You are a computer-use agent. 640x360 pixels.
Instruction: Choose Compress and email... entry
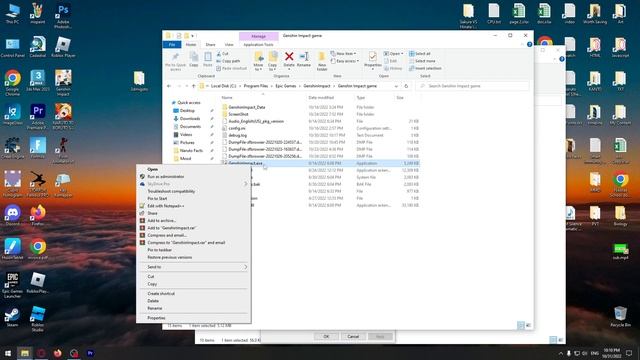point(167,236)
